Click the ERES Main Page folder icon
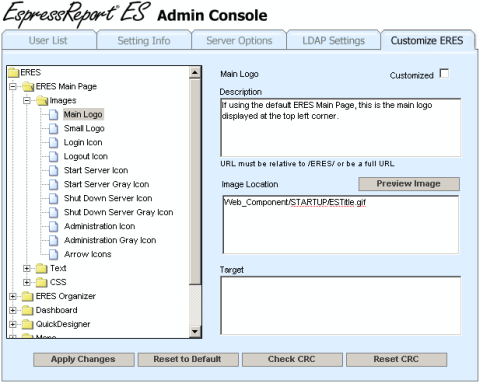Image resolution: width=480 pixels, height=383 pixels. pos(28,87)
